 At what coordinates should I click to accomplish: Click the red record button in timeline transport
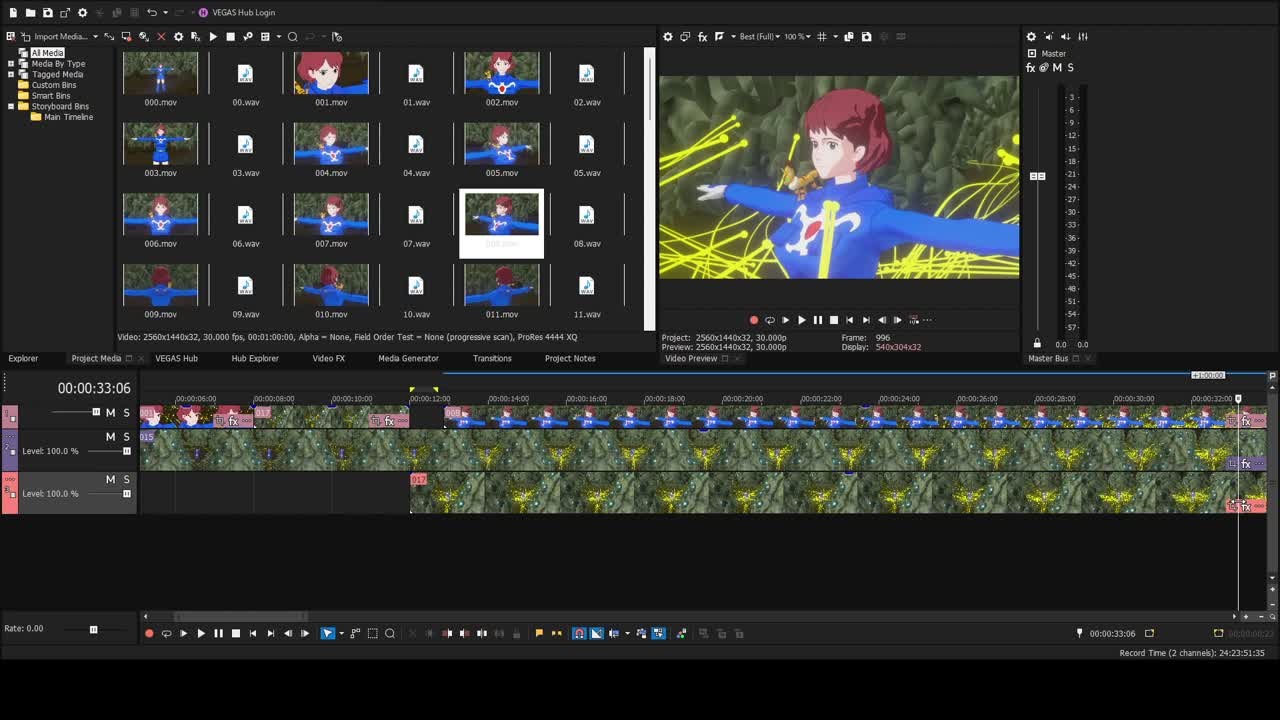149,633
